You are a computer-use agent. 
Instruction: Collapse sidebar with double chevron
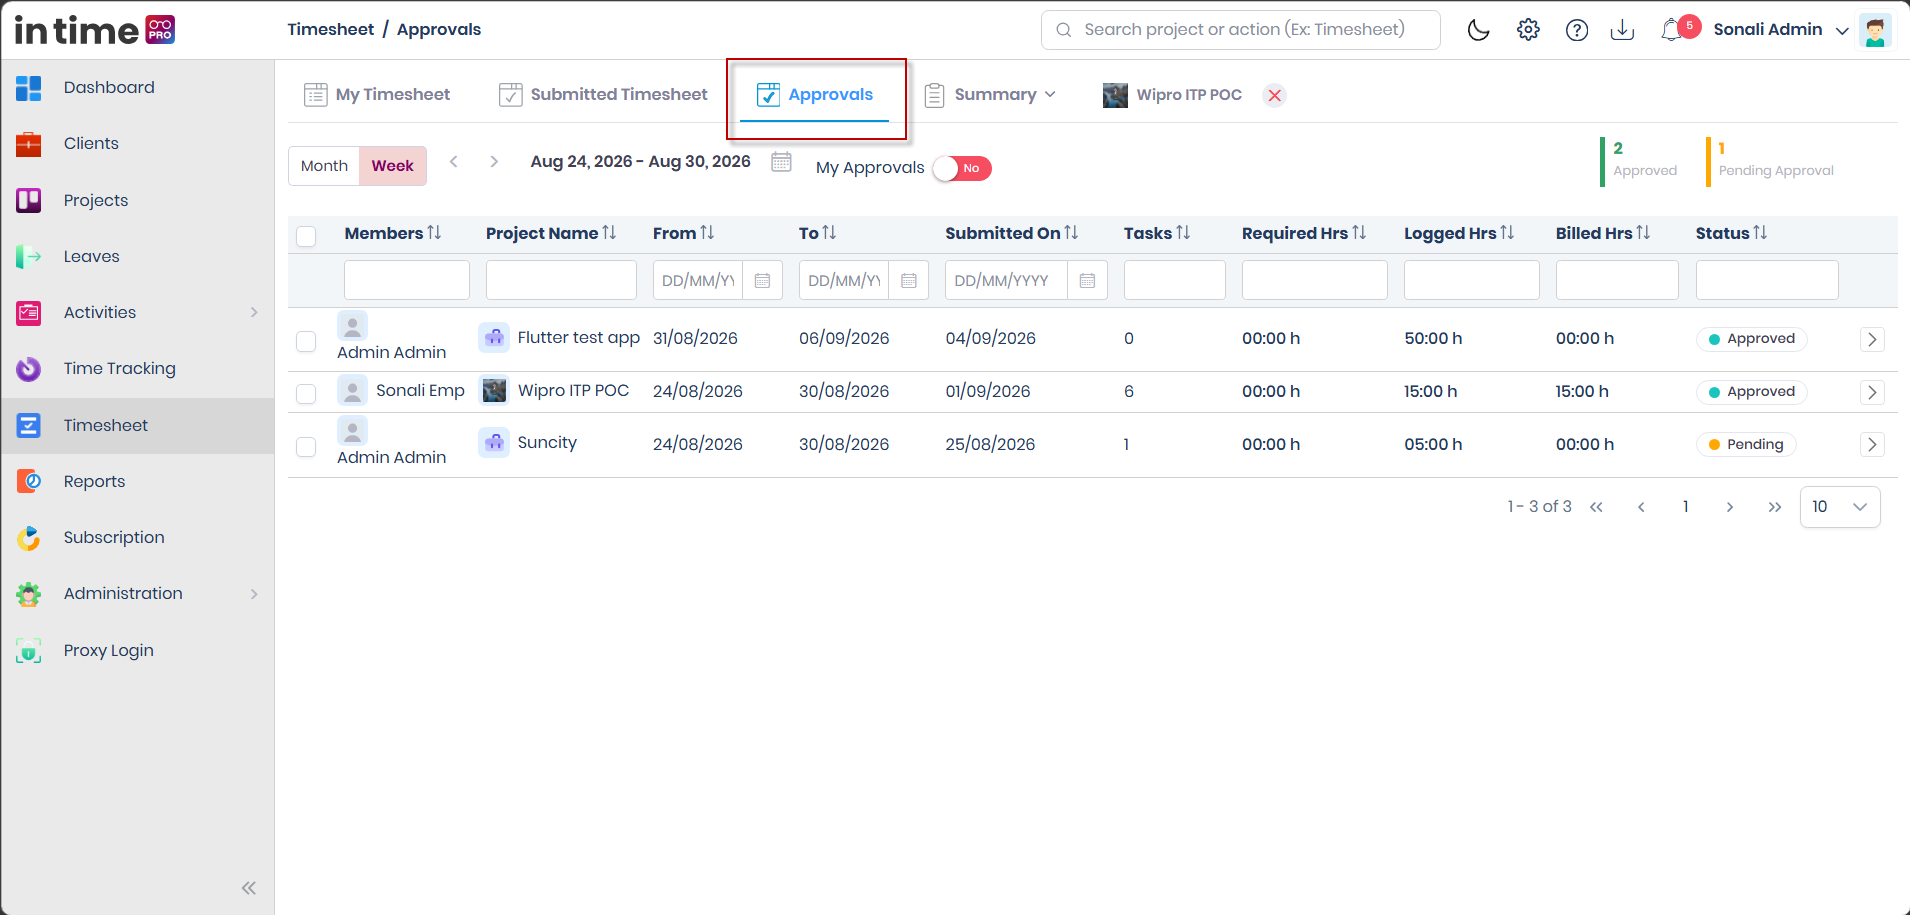pos(249,888)
